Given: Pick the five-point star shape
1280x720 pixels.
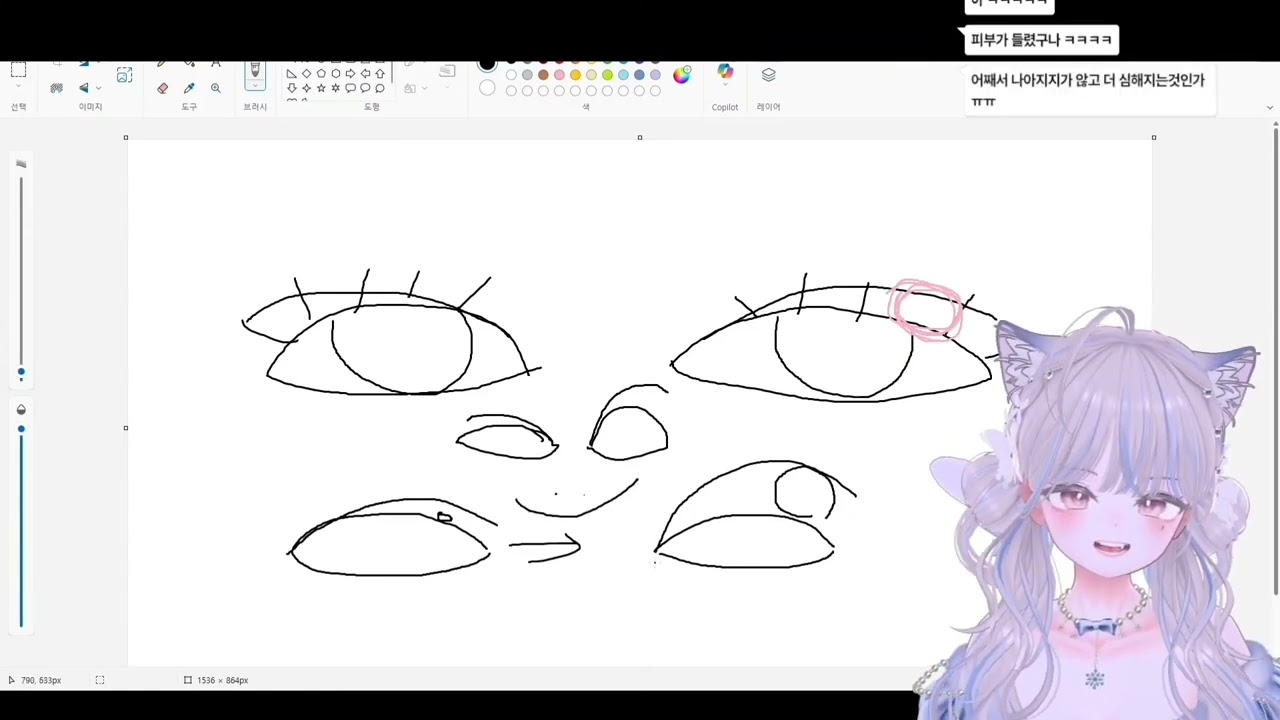Looking at the screenshot, I should coord(321,88).
